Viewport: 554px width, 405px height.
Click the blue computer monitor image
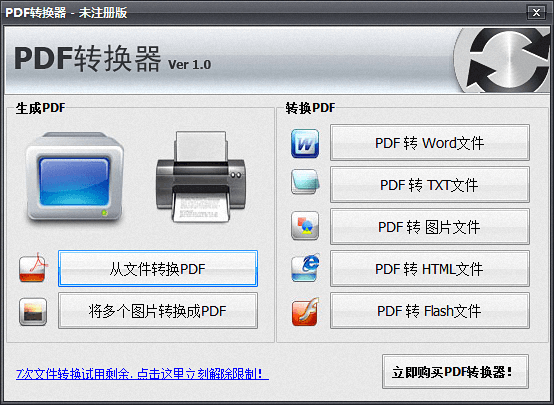(x=75, y=177)
